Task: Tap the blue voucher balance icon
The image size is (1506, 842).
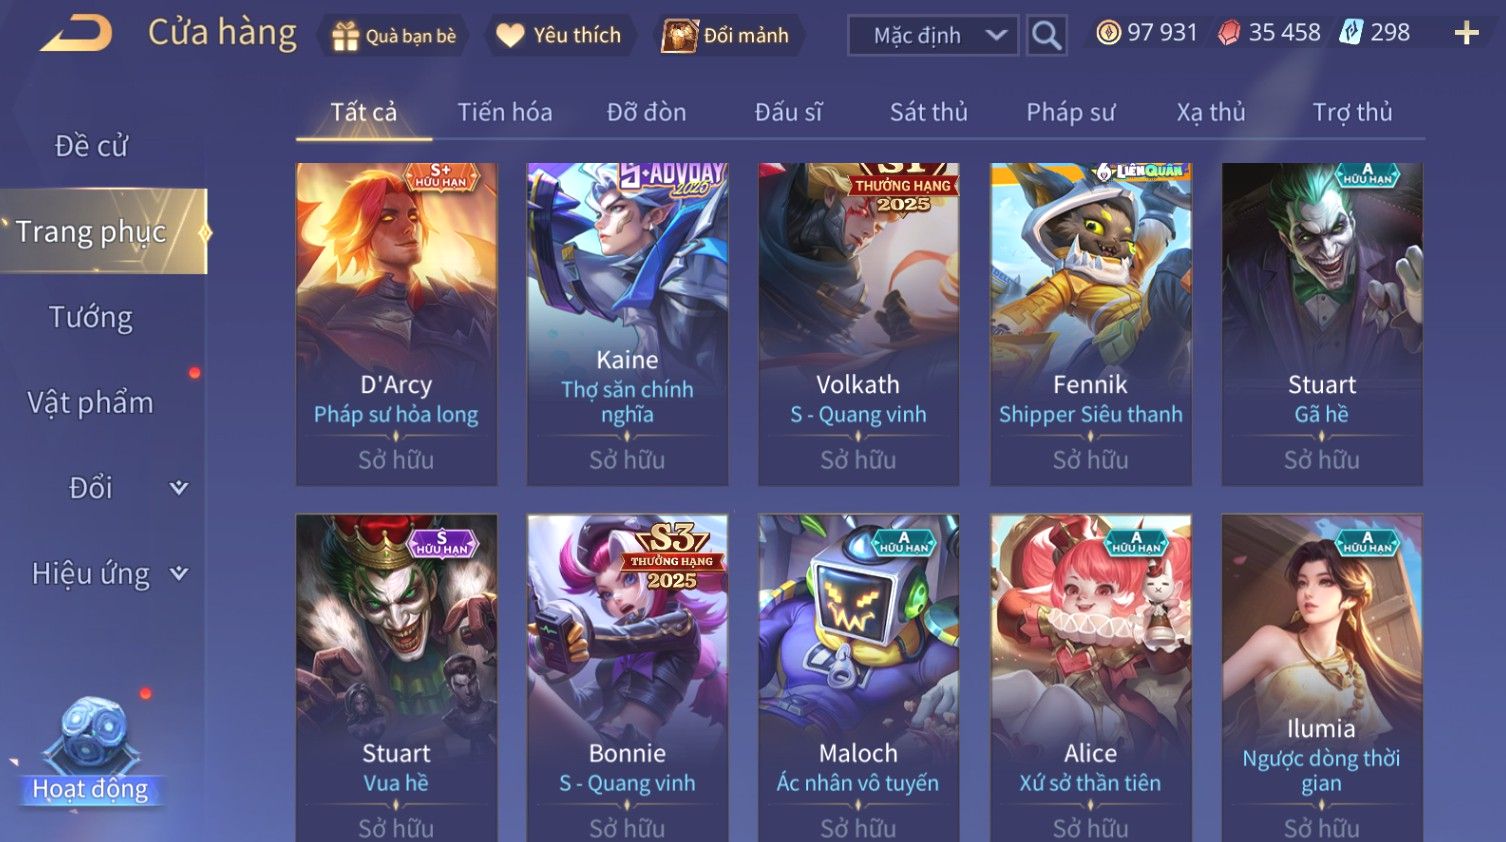Action: (x=1351, y=33)
